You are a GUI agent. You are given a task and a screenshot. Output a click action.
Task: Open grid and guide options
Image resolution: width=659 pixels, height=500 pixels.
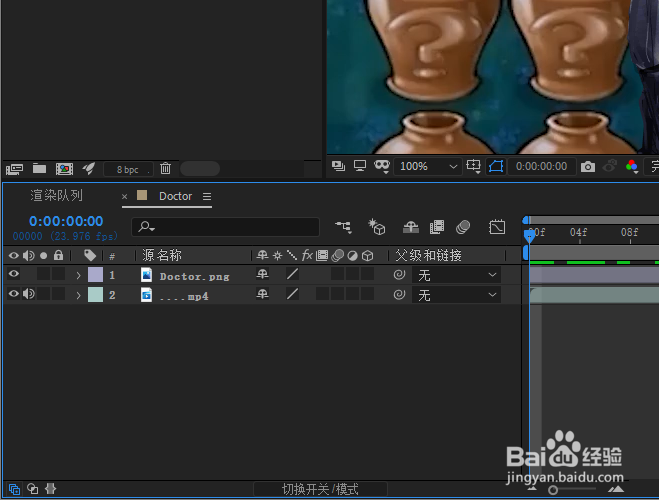[x=474, y=166]
